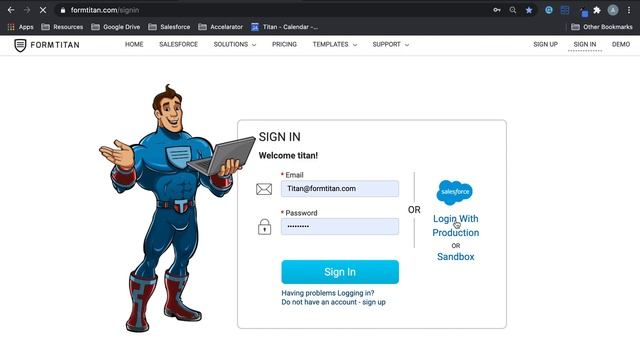Open the Chrome three-dot menu
The height and width of the screenshot is (360, 640).
(629, 10)
